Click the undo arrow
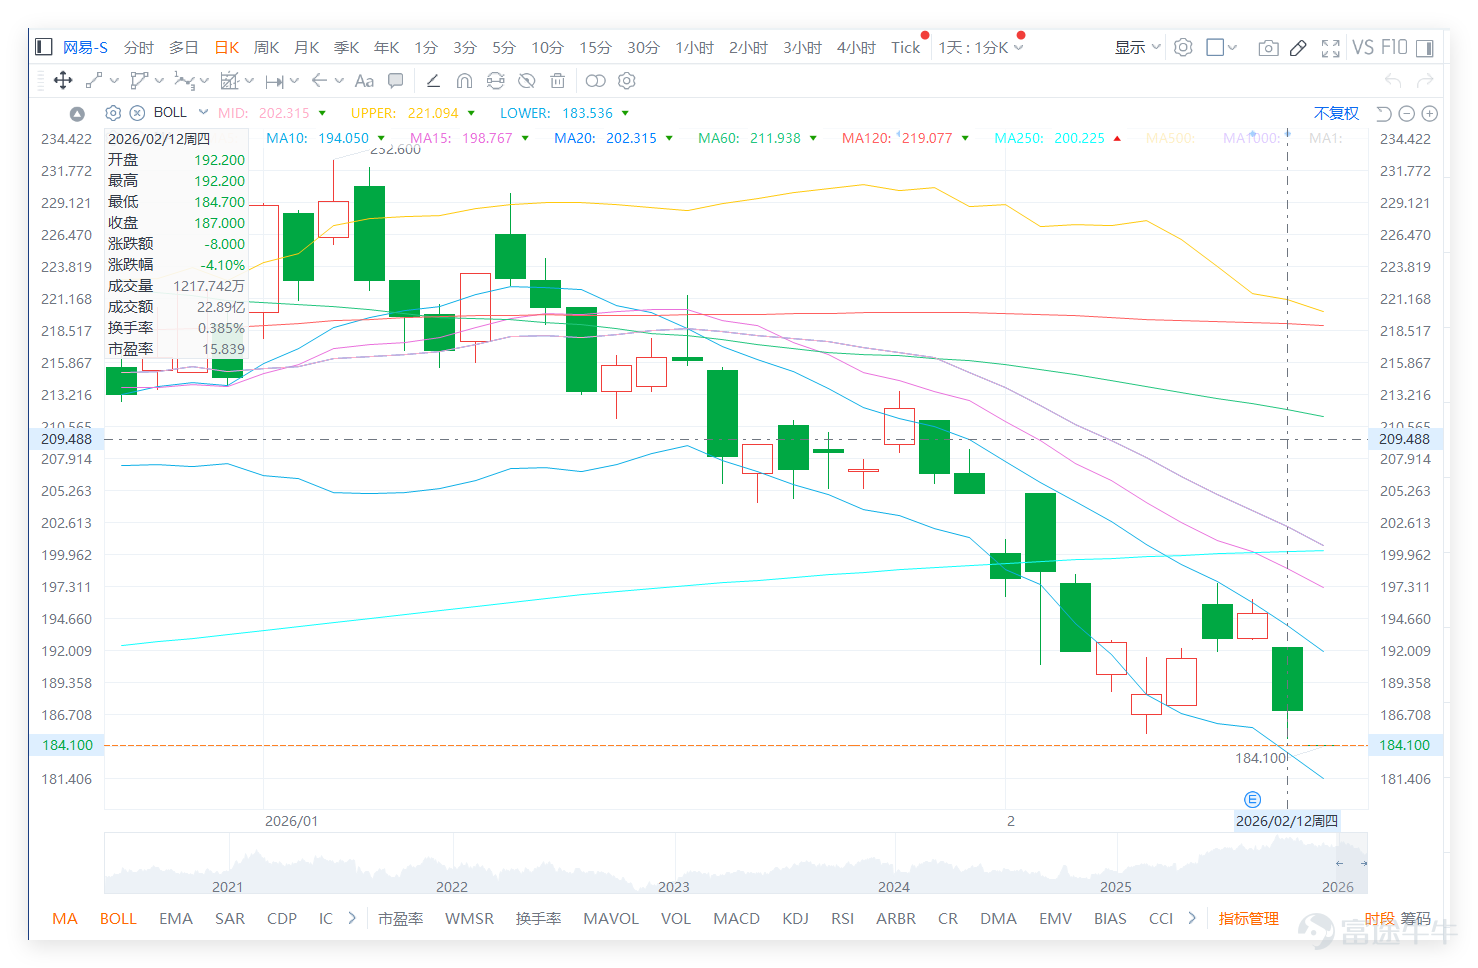1478x968 pixels. 1393,81
